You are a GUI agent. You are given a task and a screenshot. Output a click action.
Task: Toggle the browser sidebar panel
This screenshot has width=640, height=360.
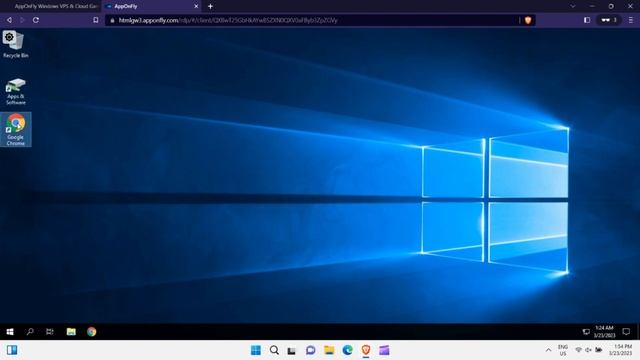coord(587,20)
